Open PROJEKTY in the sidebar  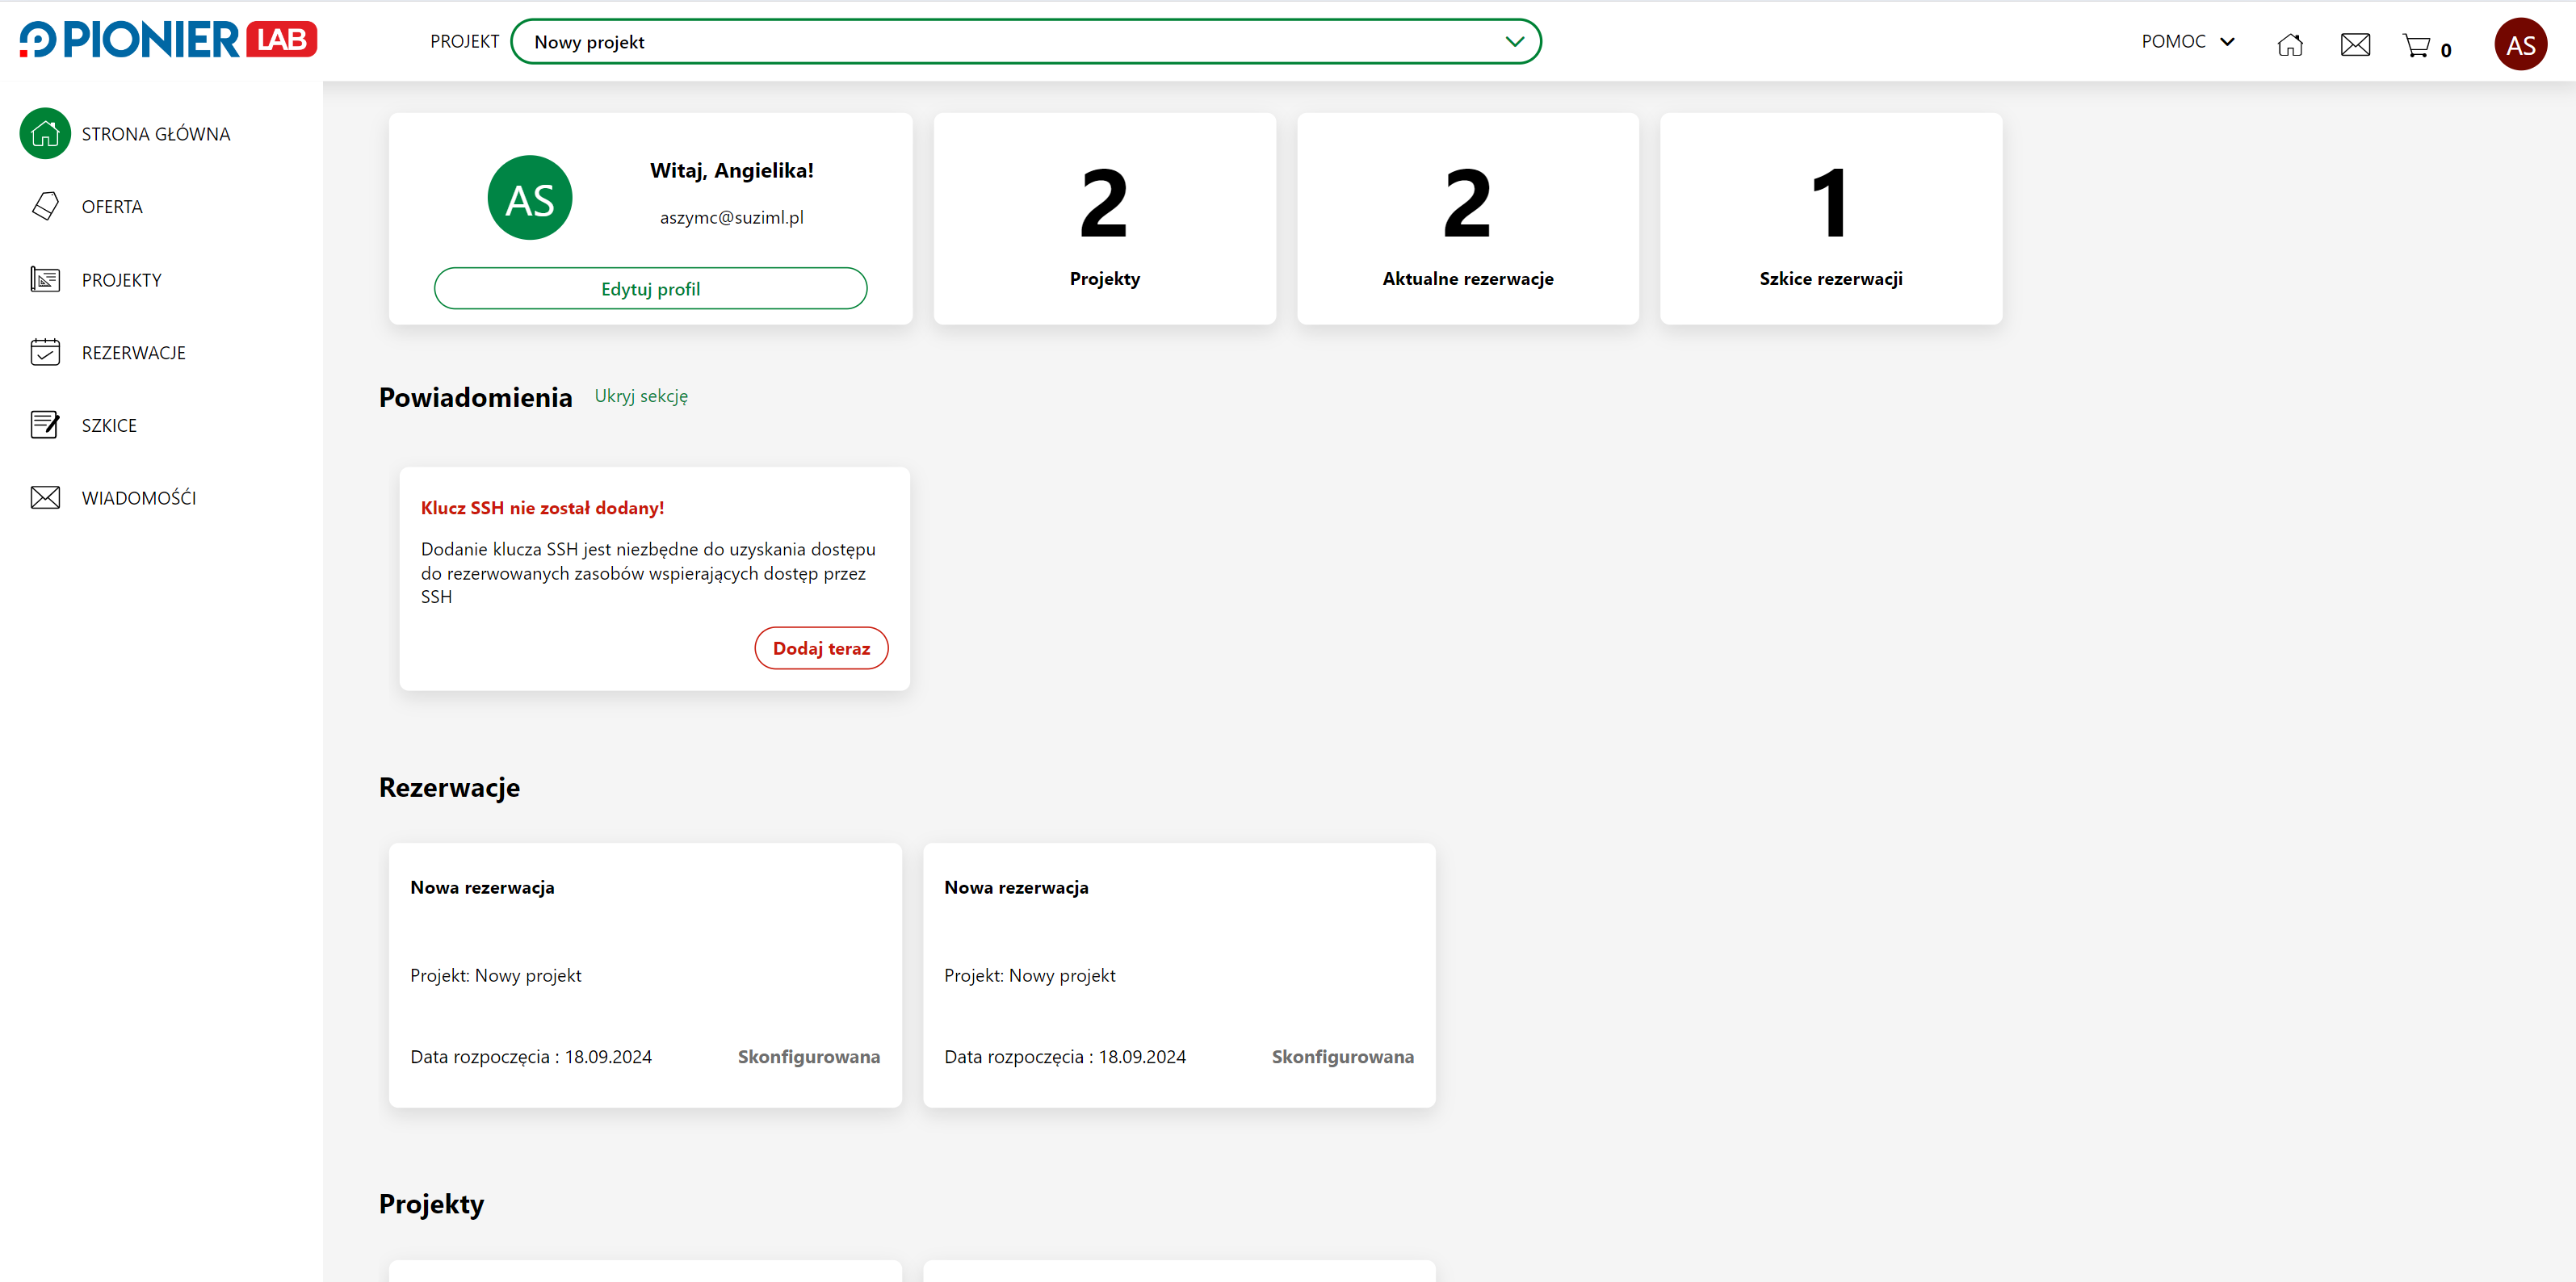[x=122, y=280]
